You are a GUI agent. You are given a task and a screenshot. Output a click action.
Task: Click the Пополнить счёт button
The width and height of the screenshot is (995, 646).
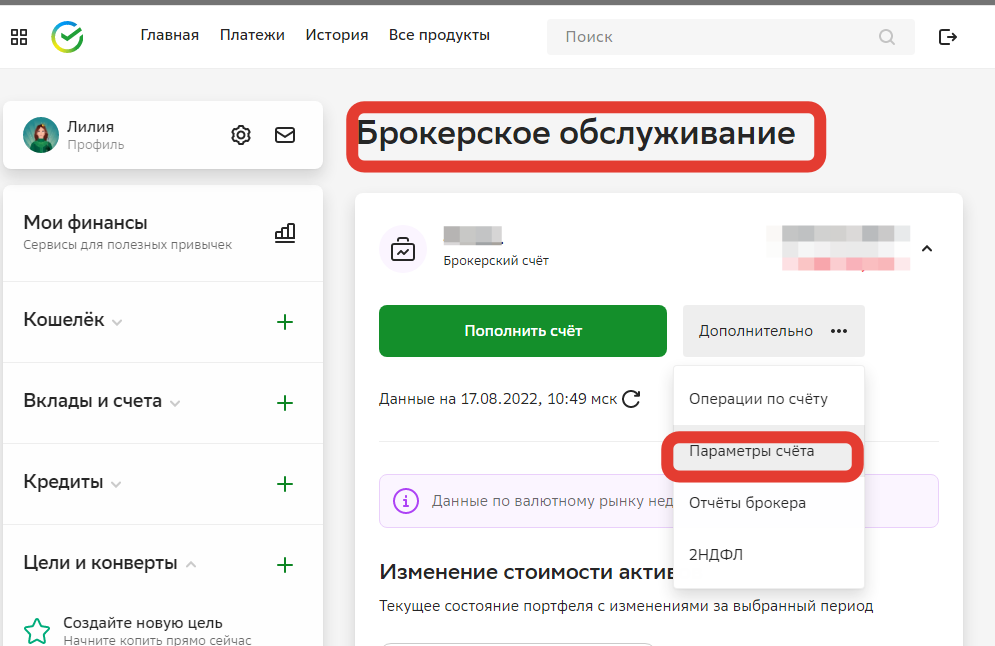pyautogui.click(x=522, y=330)
